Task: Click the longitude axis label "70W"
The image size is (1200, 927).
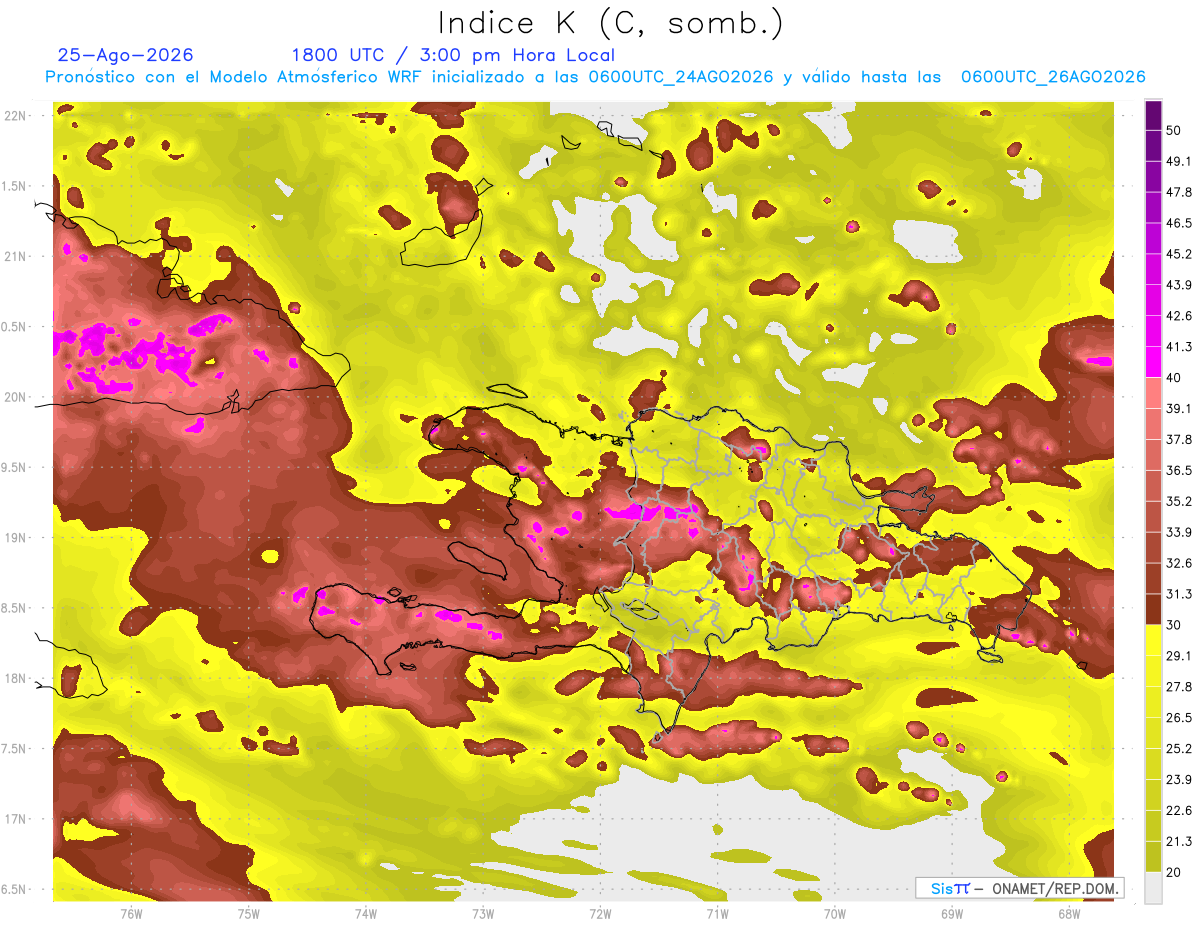Action: 835,914
